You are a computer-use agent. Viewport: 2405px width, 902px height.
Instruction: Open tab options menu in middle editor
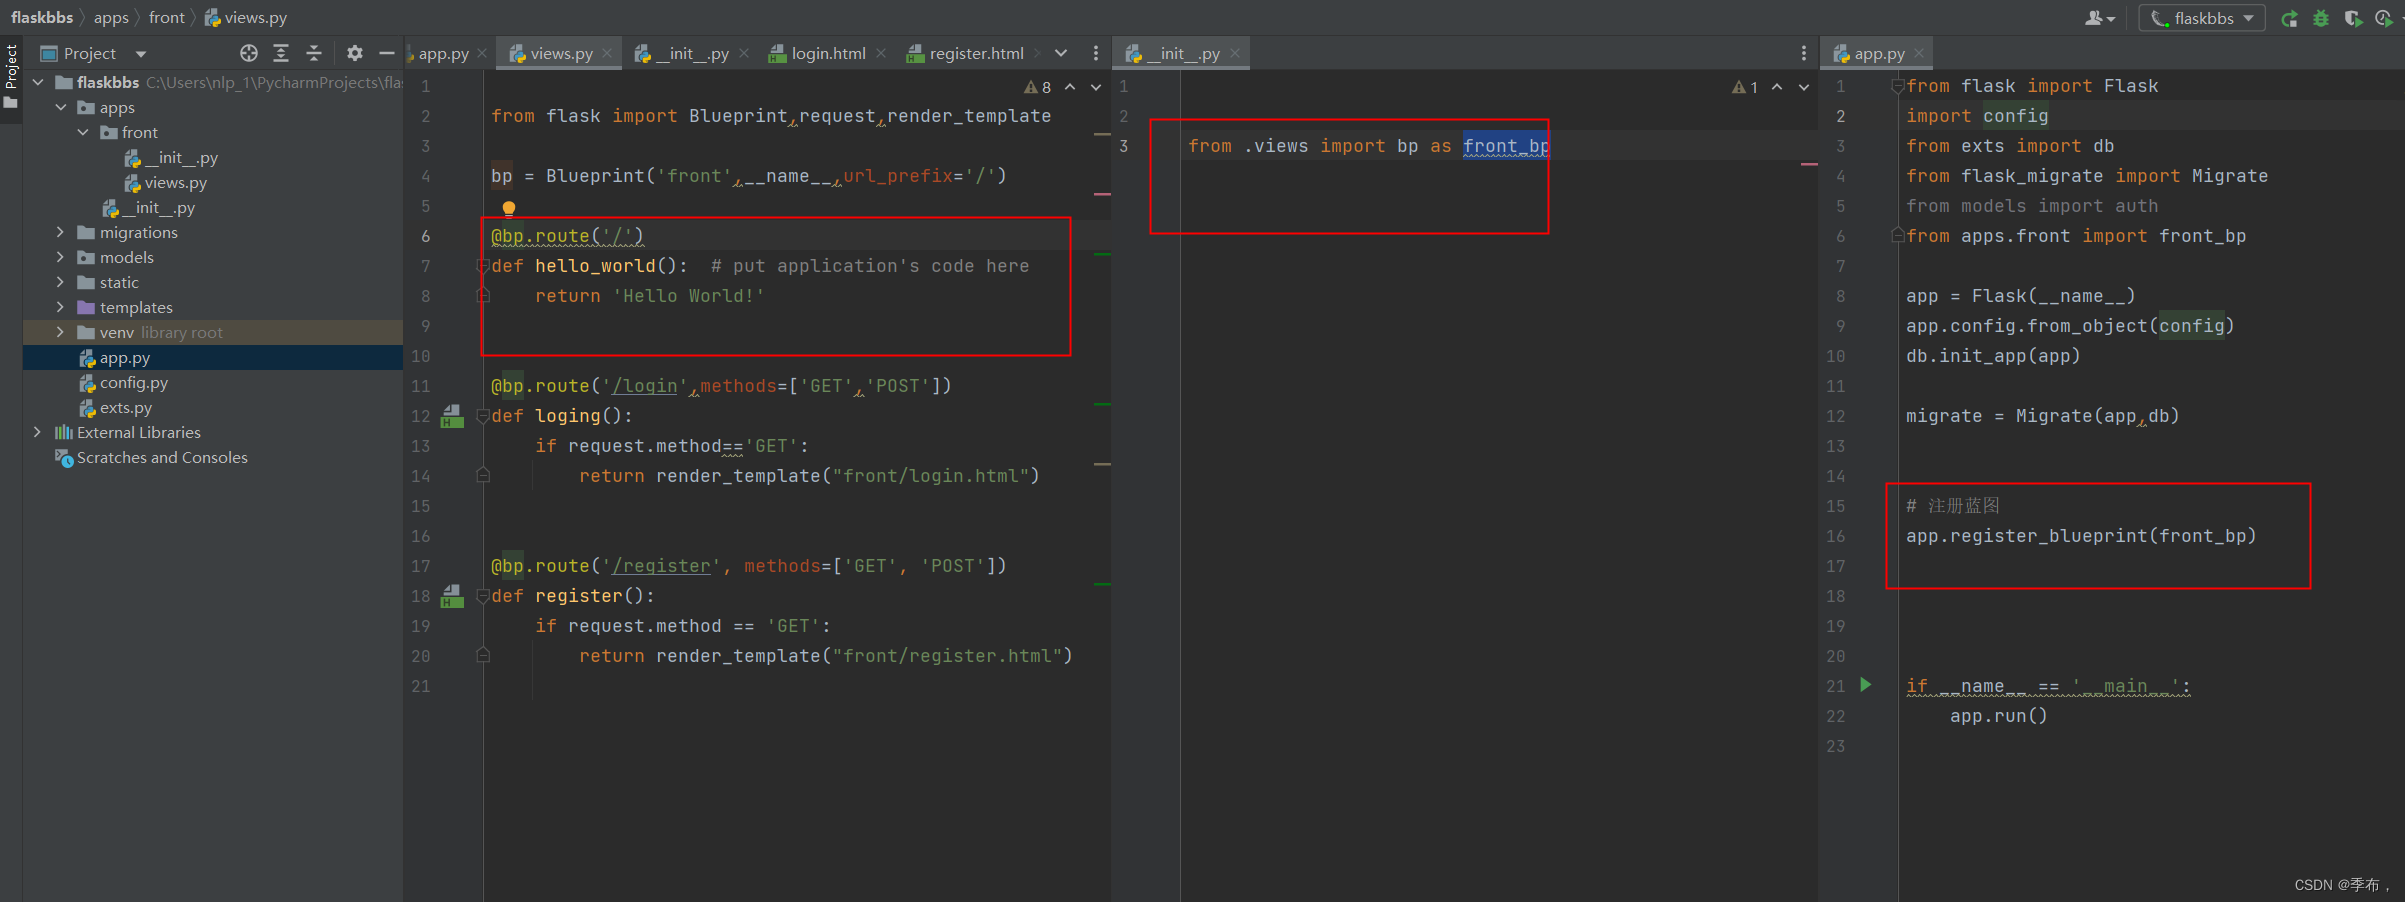1804,53
